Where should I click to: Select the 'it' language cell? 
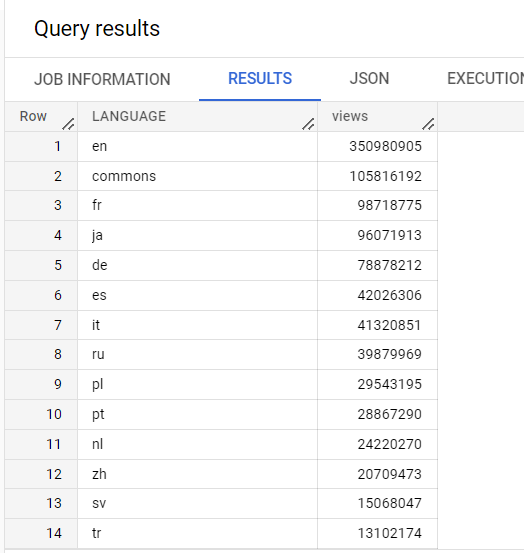[x=197, y=325]
